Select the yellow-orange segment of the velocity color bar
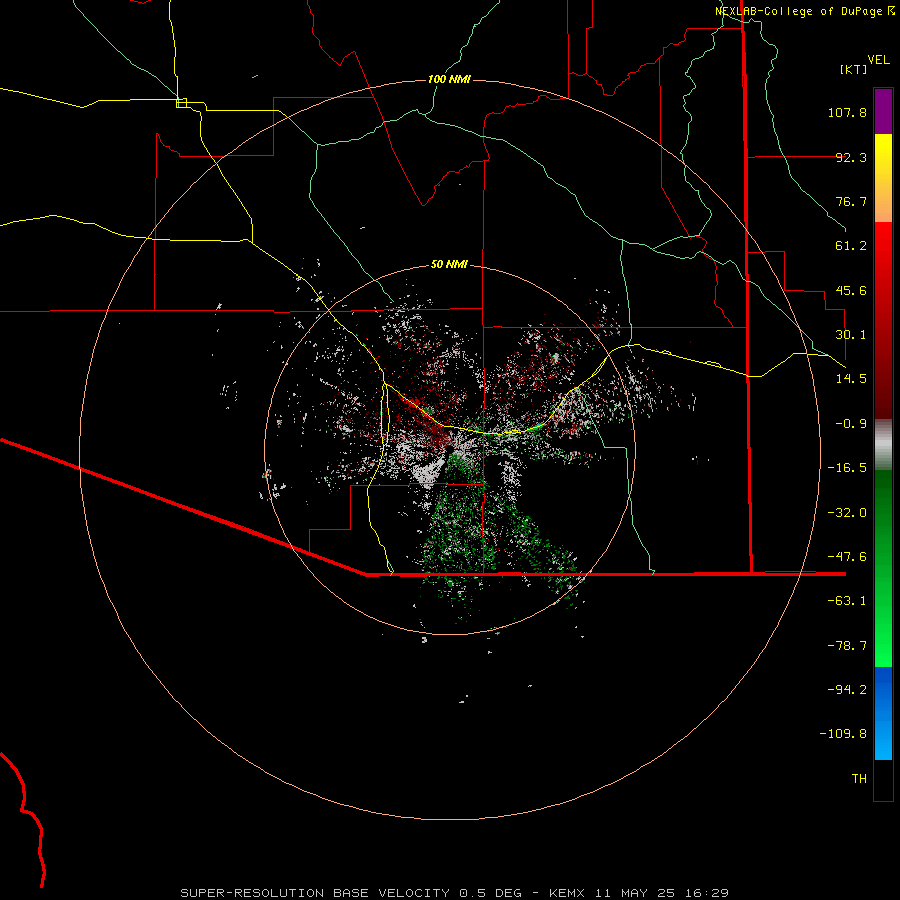 [883, 178]
